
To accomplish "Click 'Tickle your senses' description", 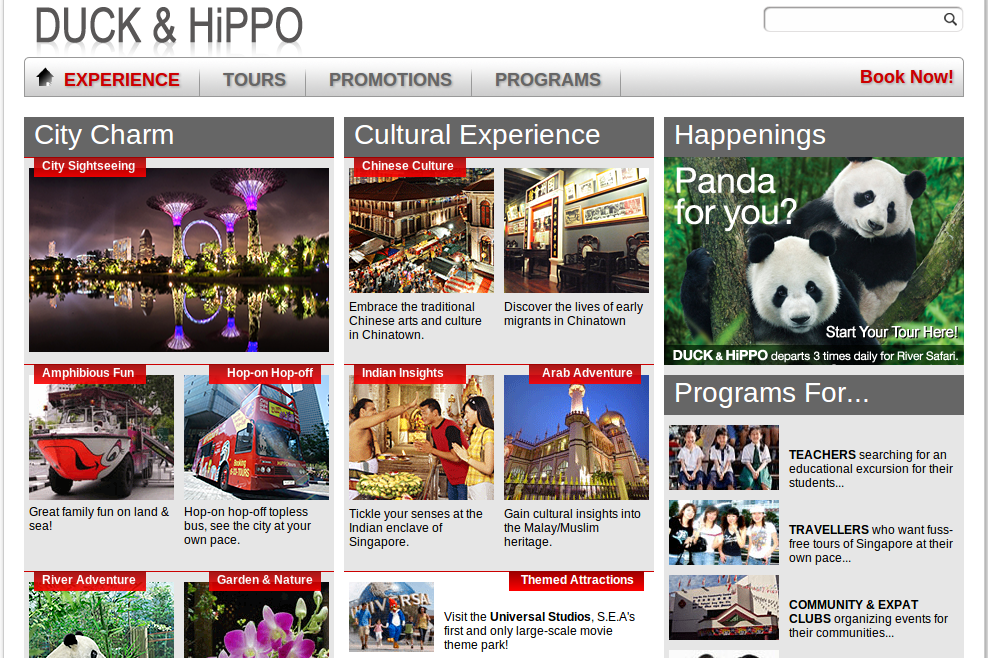I will point(416,528).
